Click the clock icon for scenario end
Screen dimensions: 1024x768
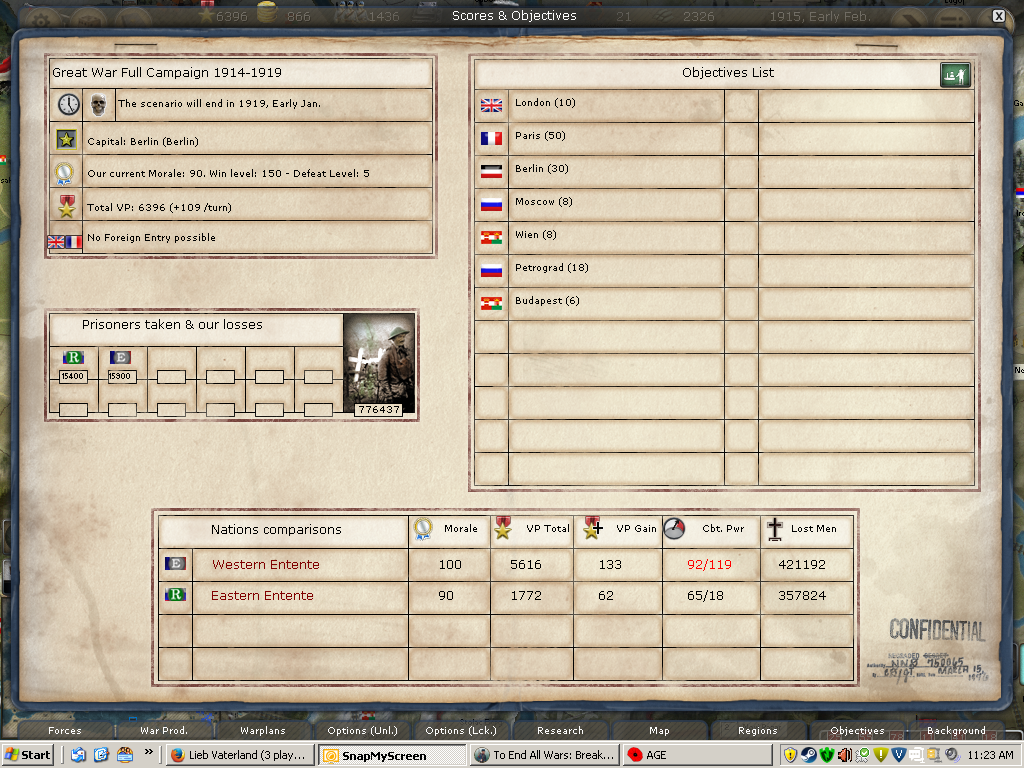pyautogui.click(x=68, y=104)
